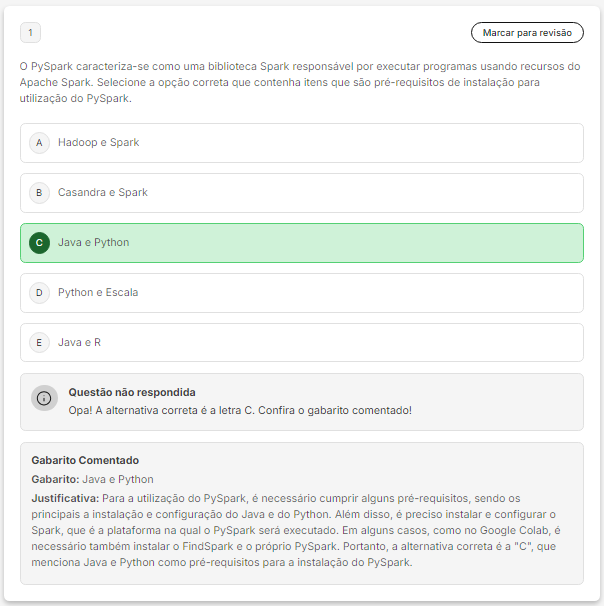Click the letter B circle badge

tap(39, 193)
